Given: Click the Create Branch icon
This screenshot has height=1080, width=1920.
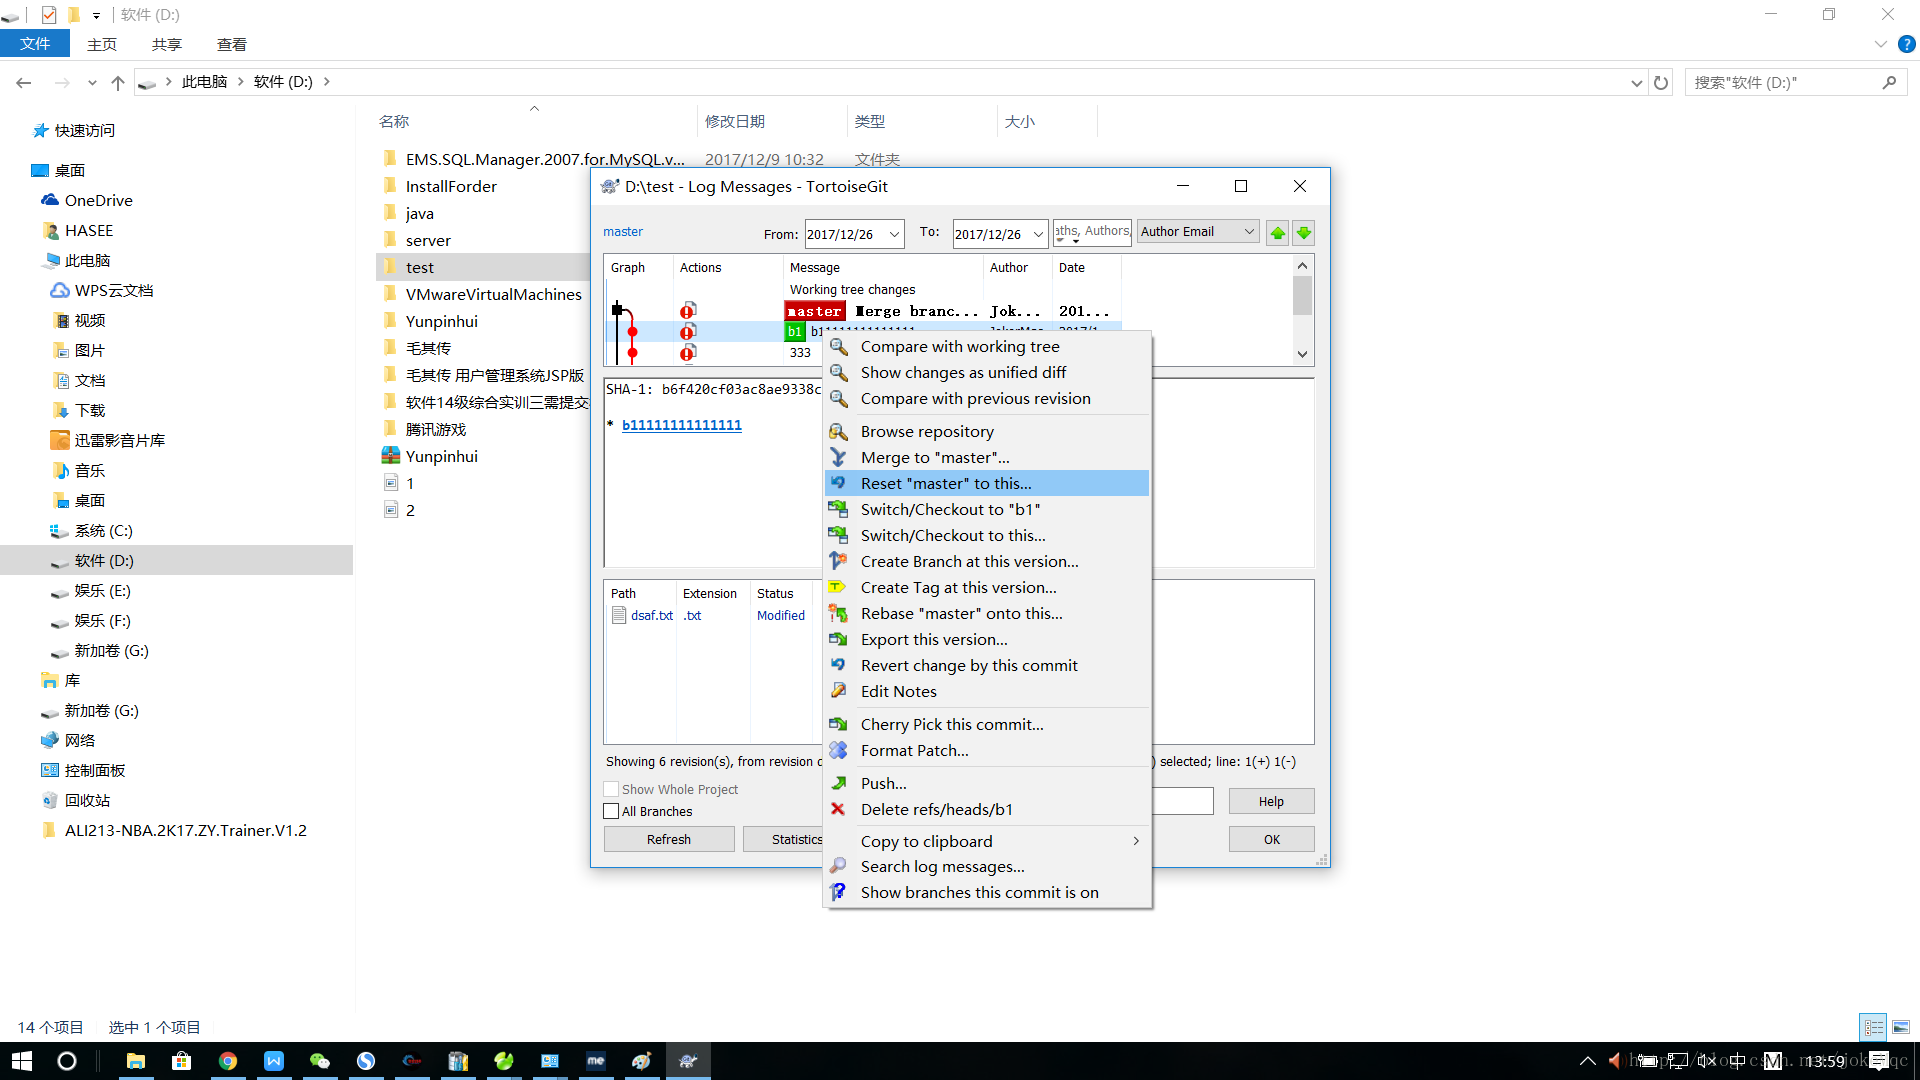Looking at the screenshot, I should [x=839, y=561].
